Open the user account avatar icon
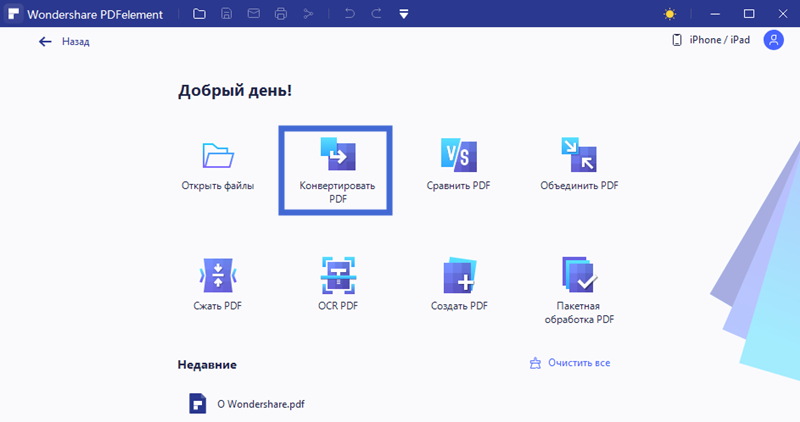 773,40
